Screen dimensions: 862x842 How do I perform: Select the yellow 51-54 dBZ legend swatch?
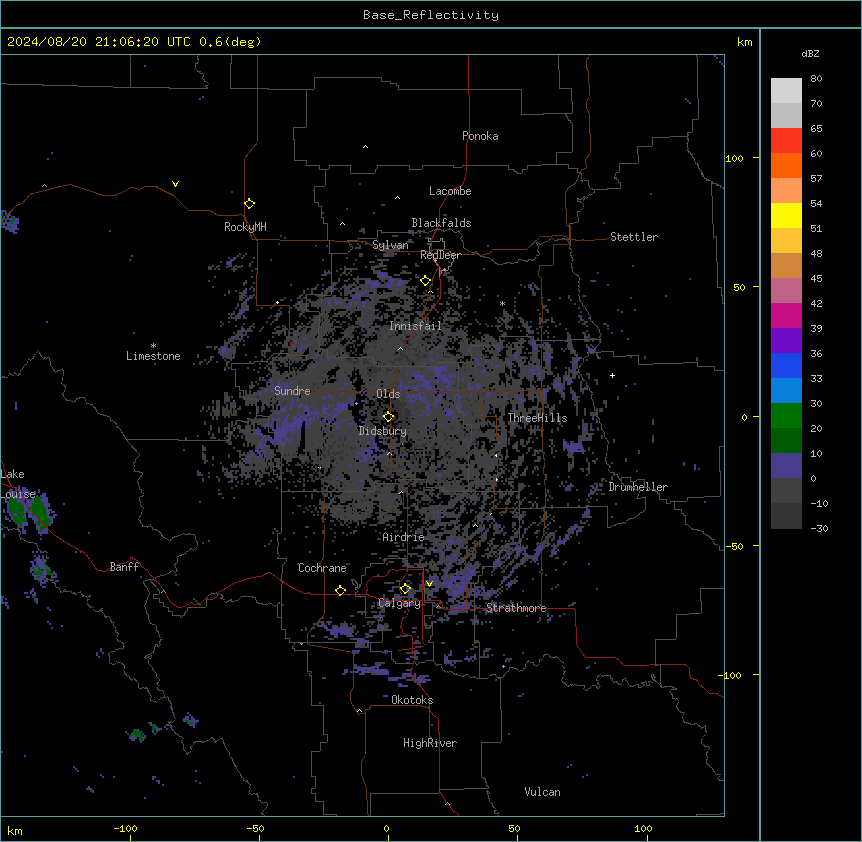pyautogui.click(x=786, y=215)
